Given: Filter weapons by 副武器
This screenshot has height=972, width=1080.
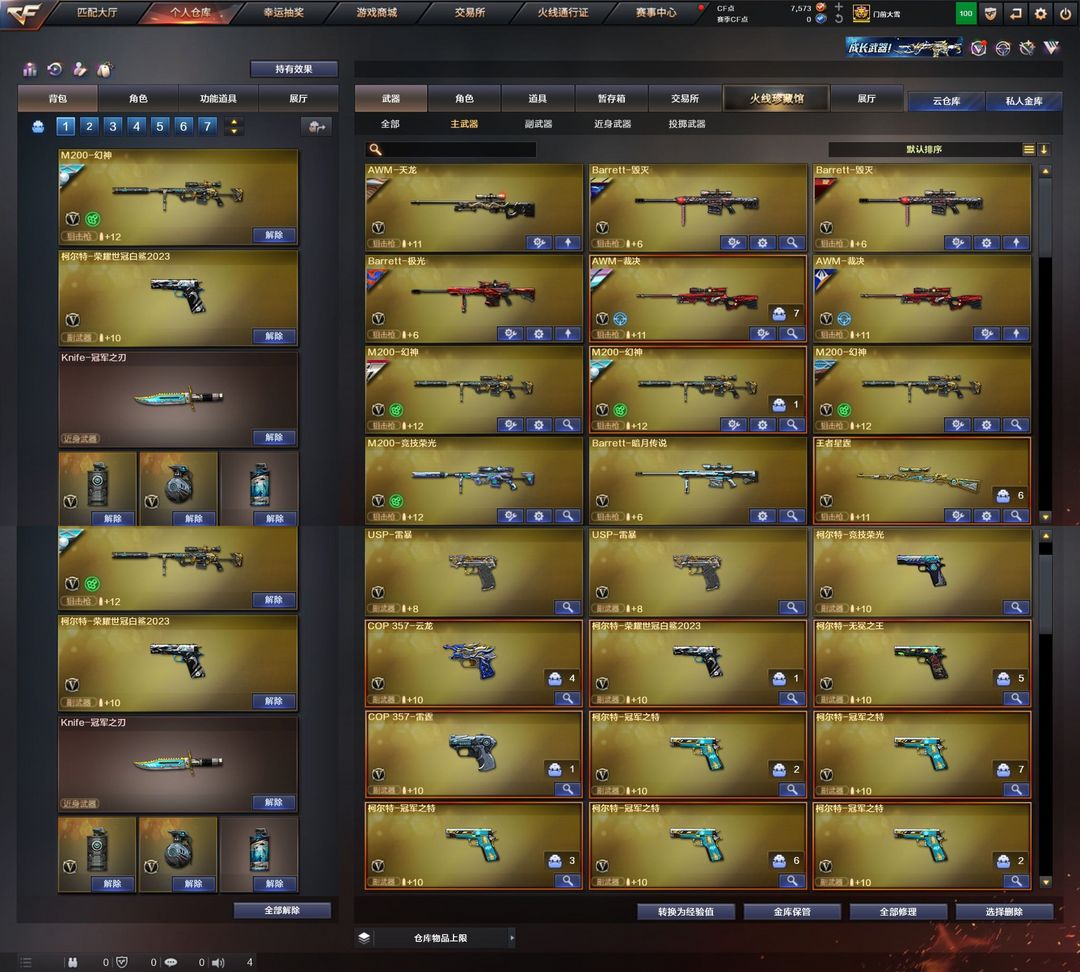Looking at the screenshot, I should point(538,124).
